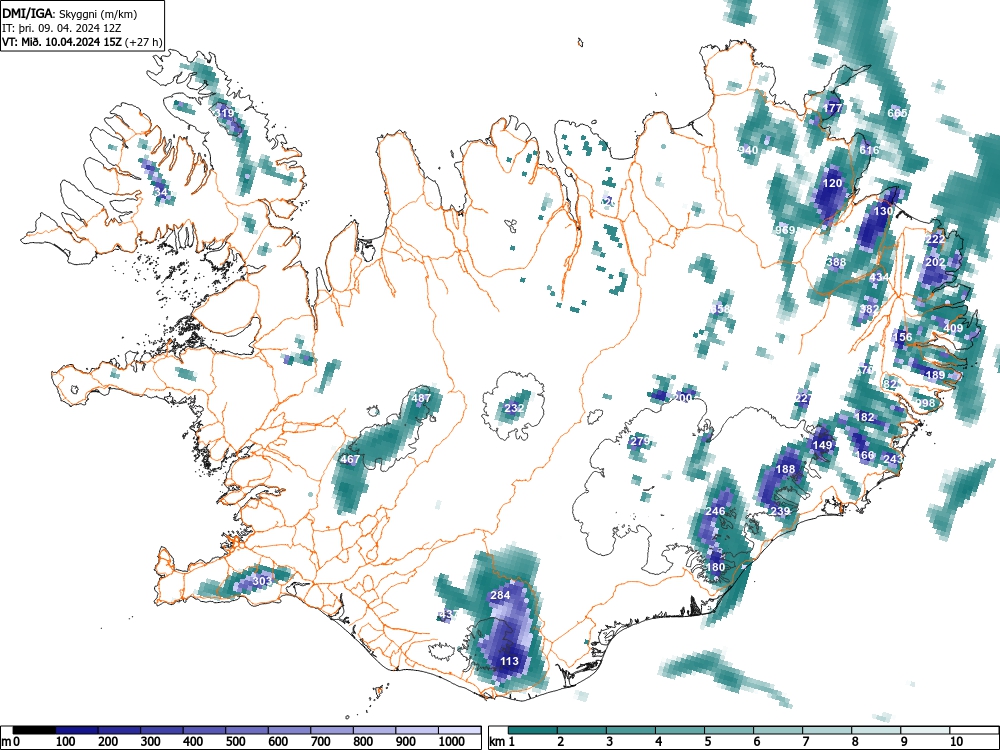1000x750 pixels.
Task: Click the 239 value on the map
Action: click(780, 511)
